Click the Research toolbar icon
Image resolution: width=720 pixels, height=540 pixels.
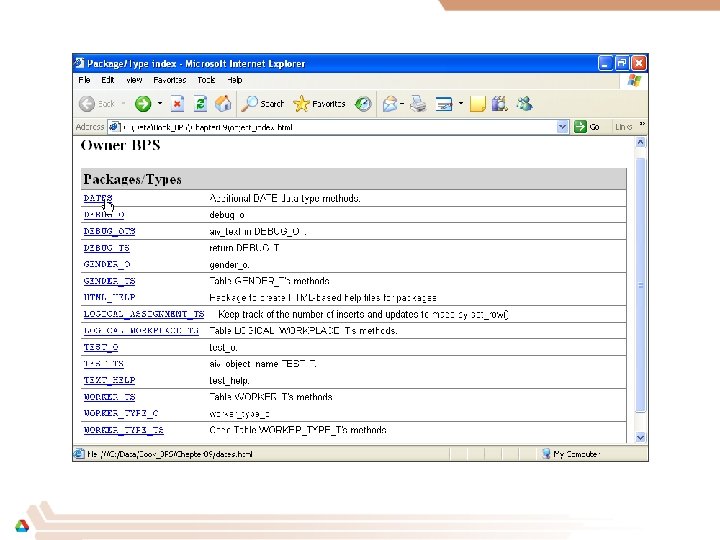tap(500, 104)
